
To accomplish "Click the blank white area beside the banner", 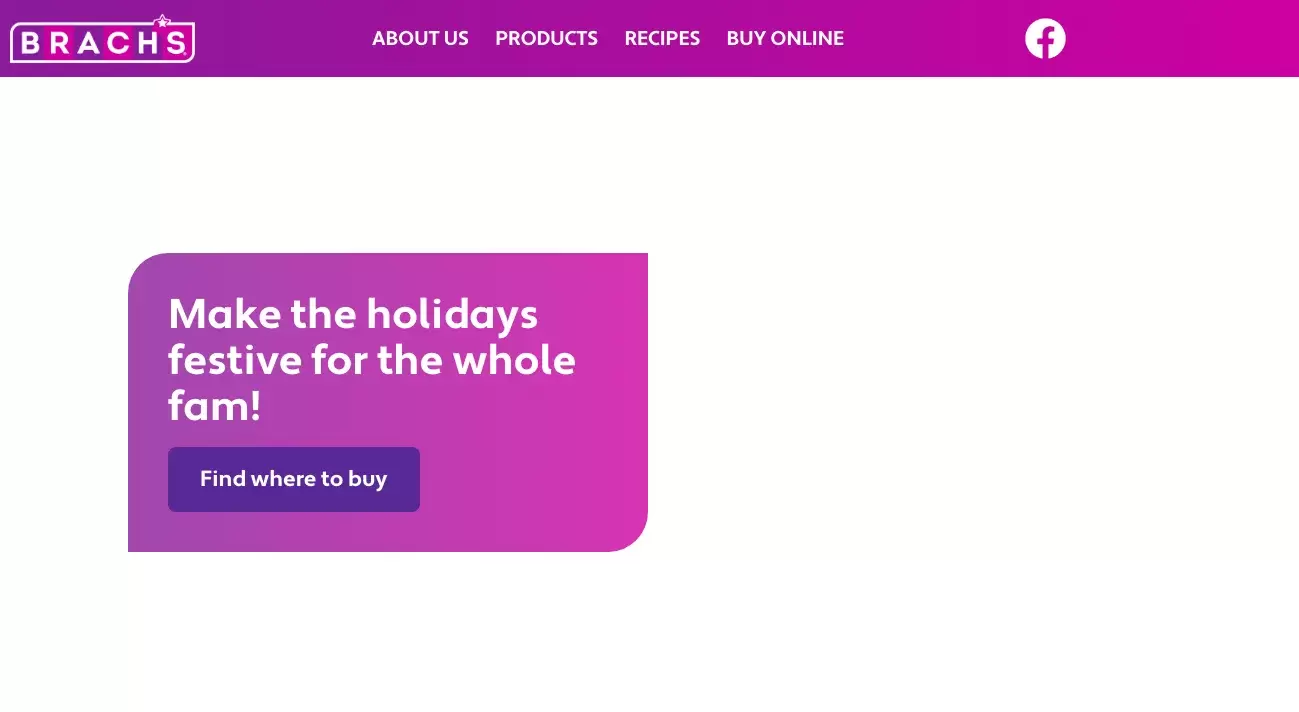I will pos(970,400).
